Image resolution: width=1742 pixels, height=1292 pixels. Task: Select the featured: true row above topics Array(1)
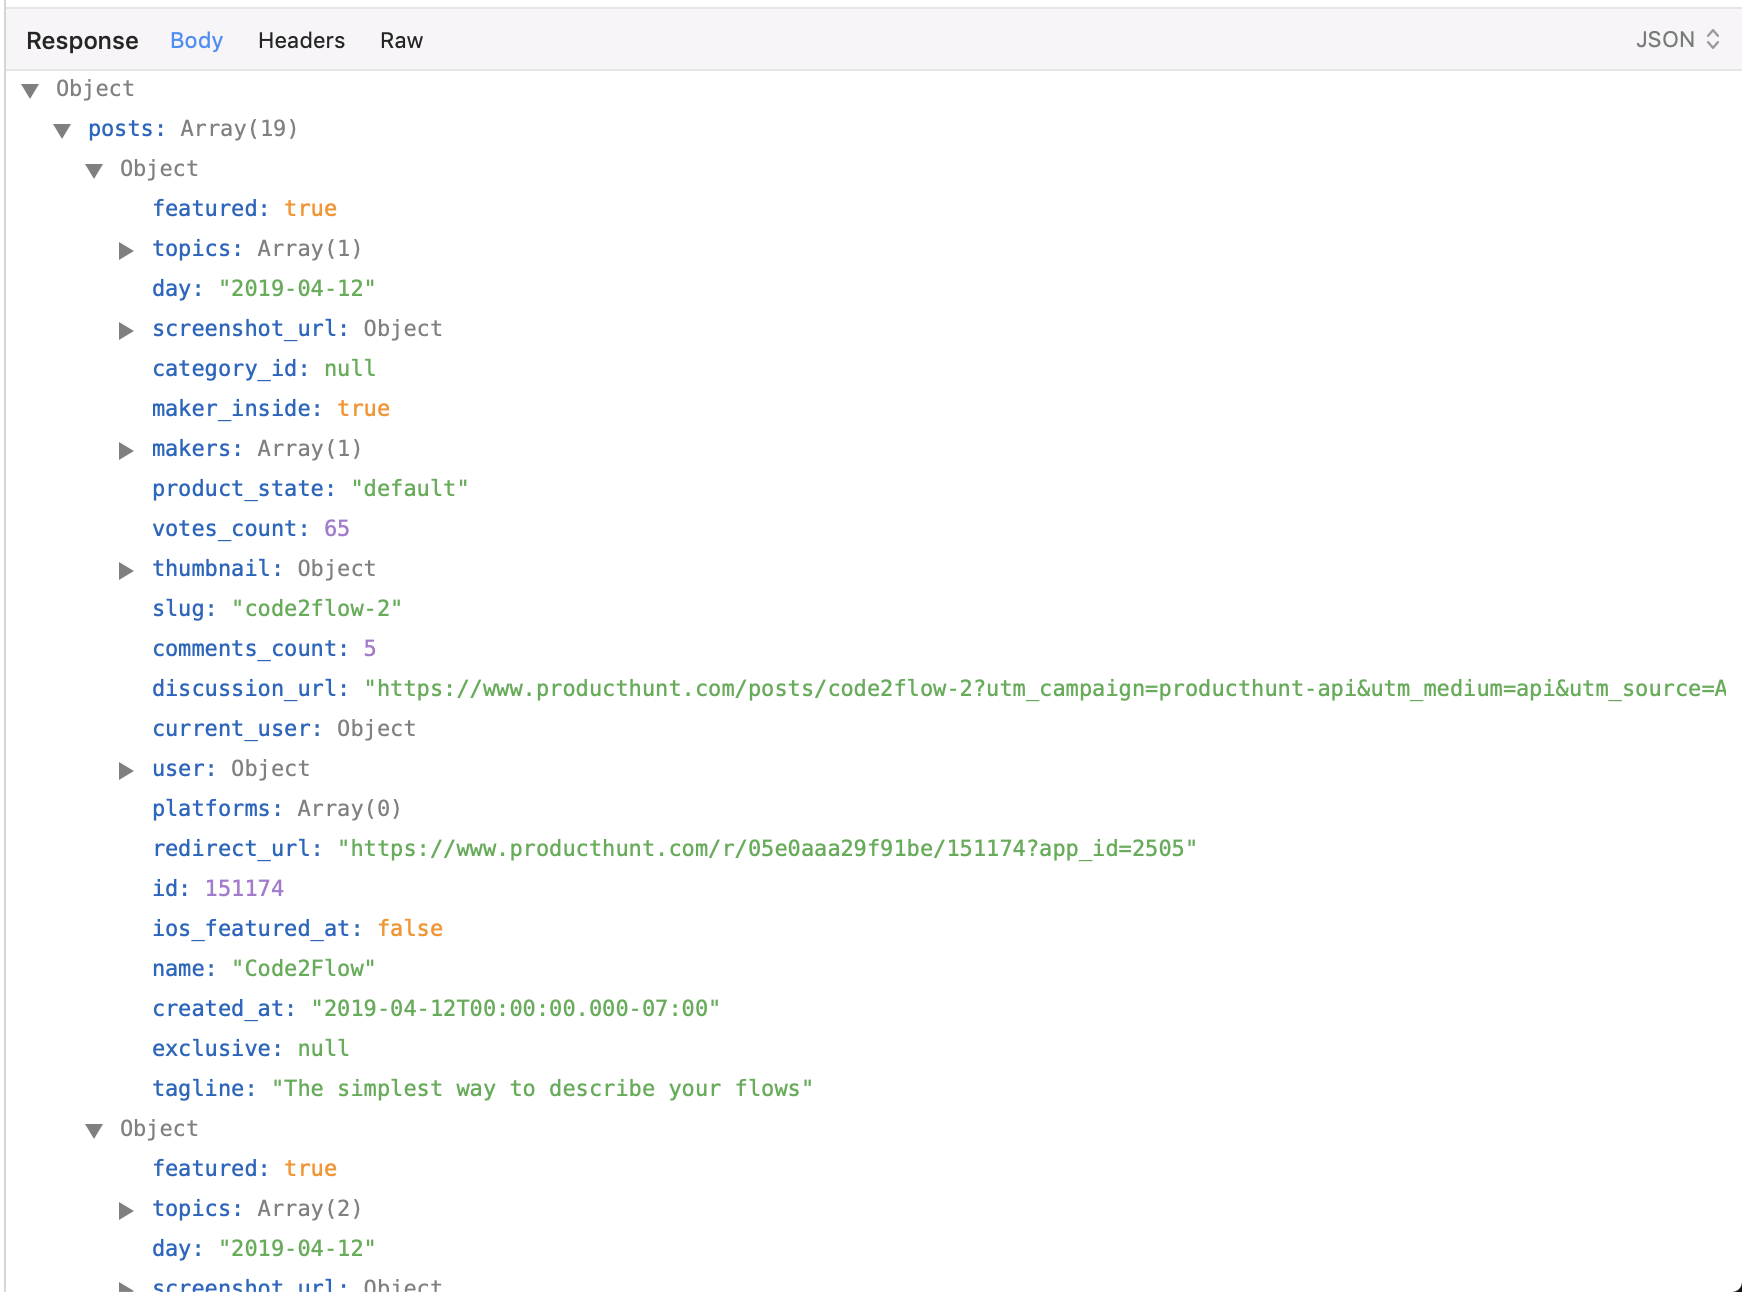tap(244, 208)
